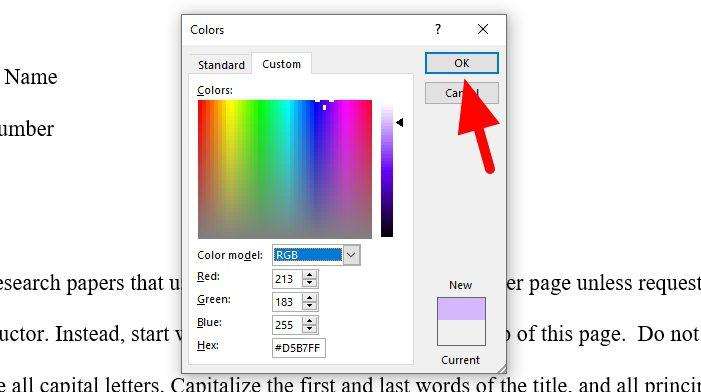This screenshot has width=701, height=392.
Task: Select the Custom tab
Action: (281, 64)
